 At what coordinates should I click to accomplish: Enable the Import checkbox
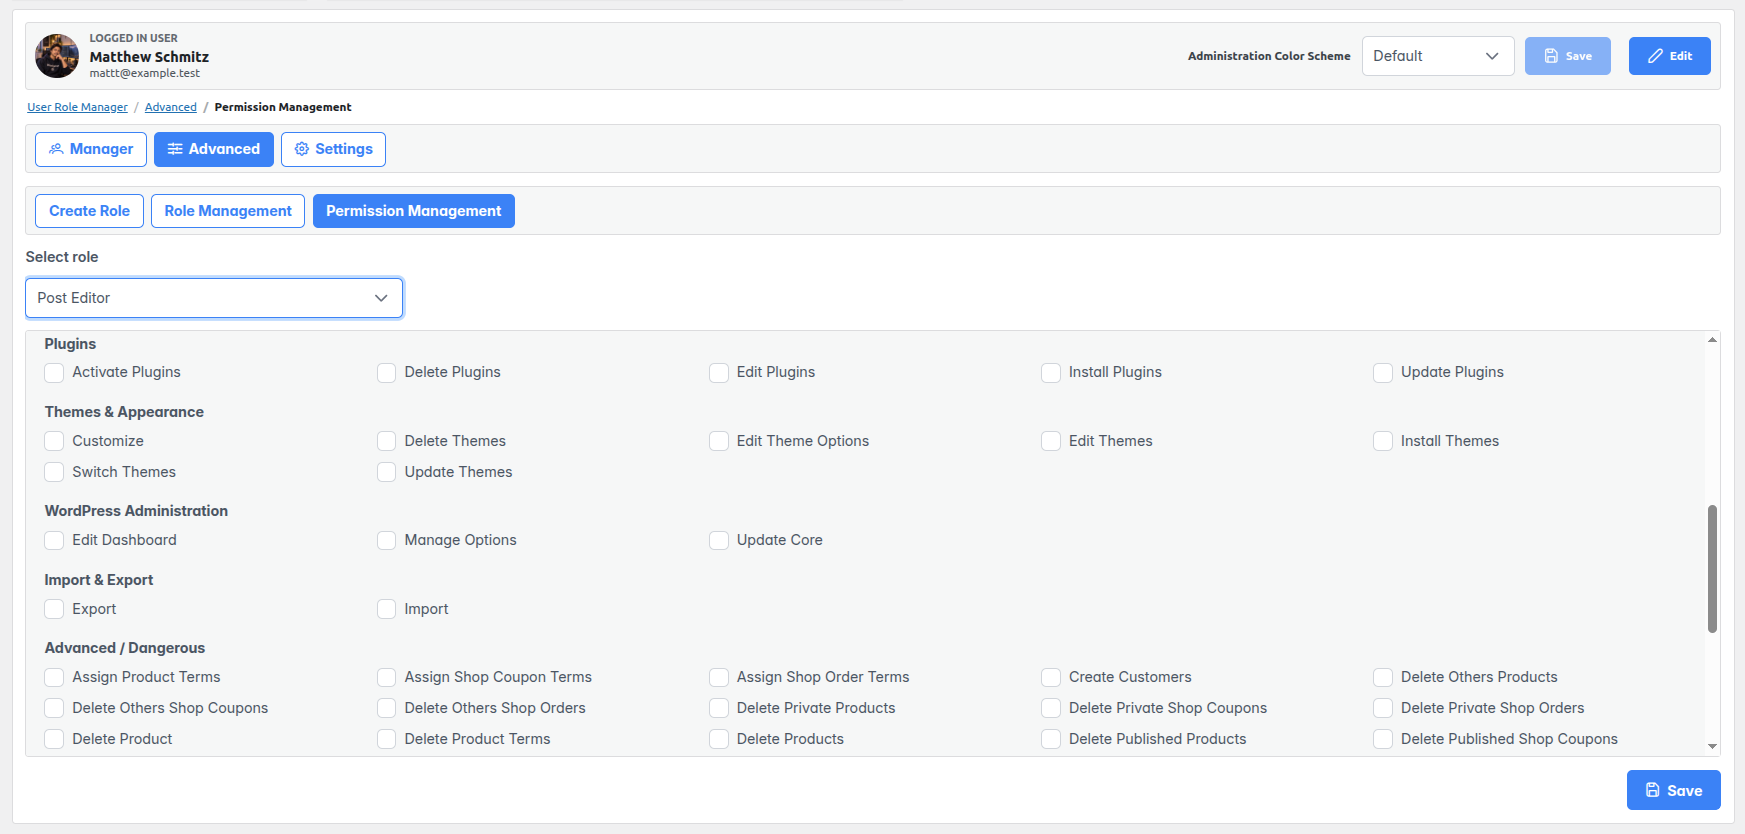click(386, 609)
